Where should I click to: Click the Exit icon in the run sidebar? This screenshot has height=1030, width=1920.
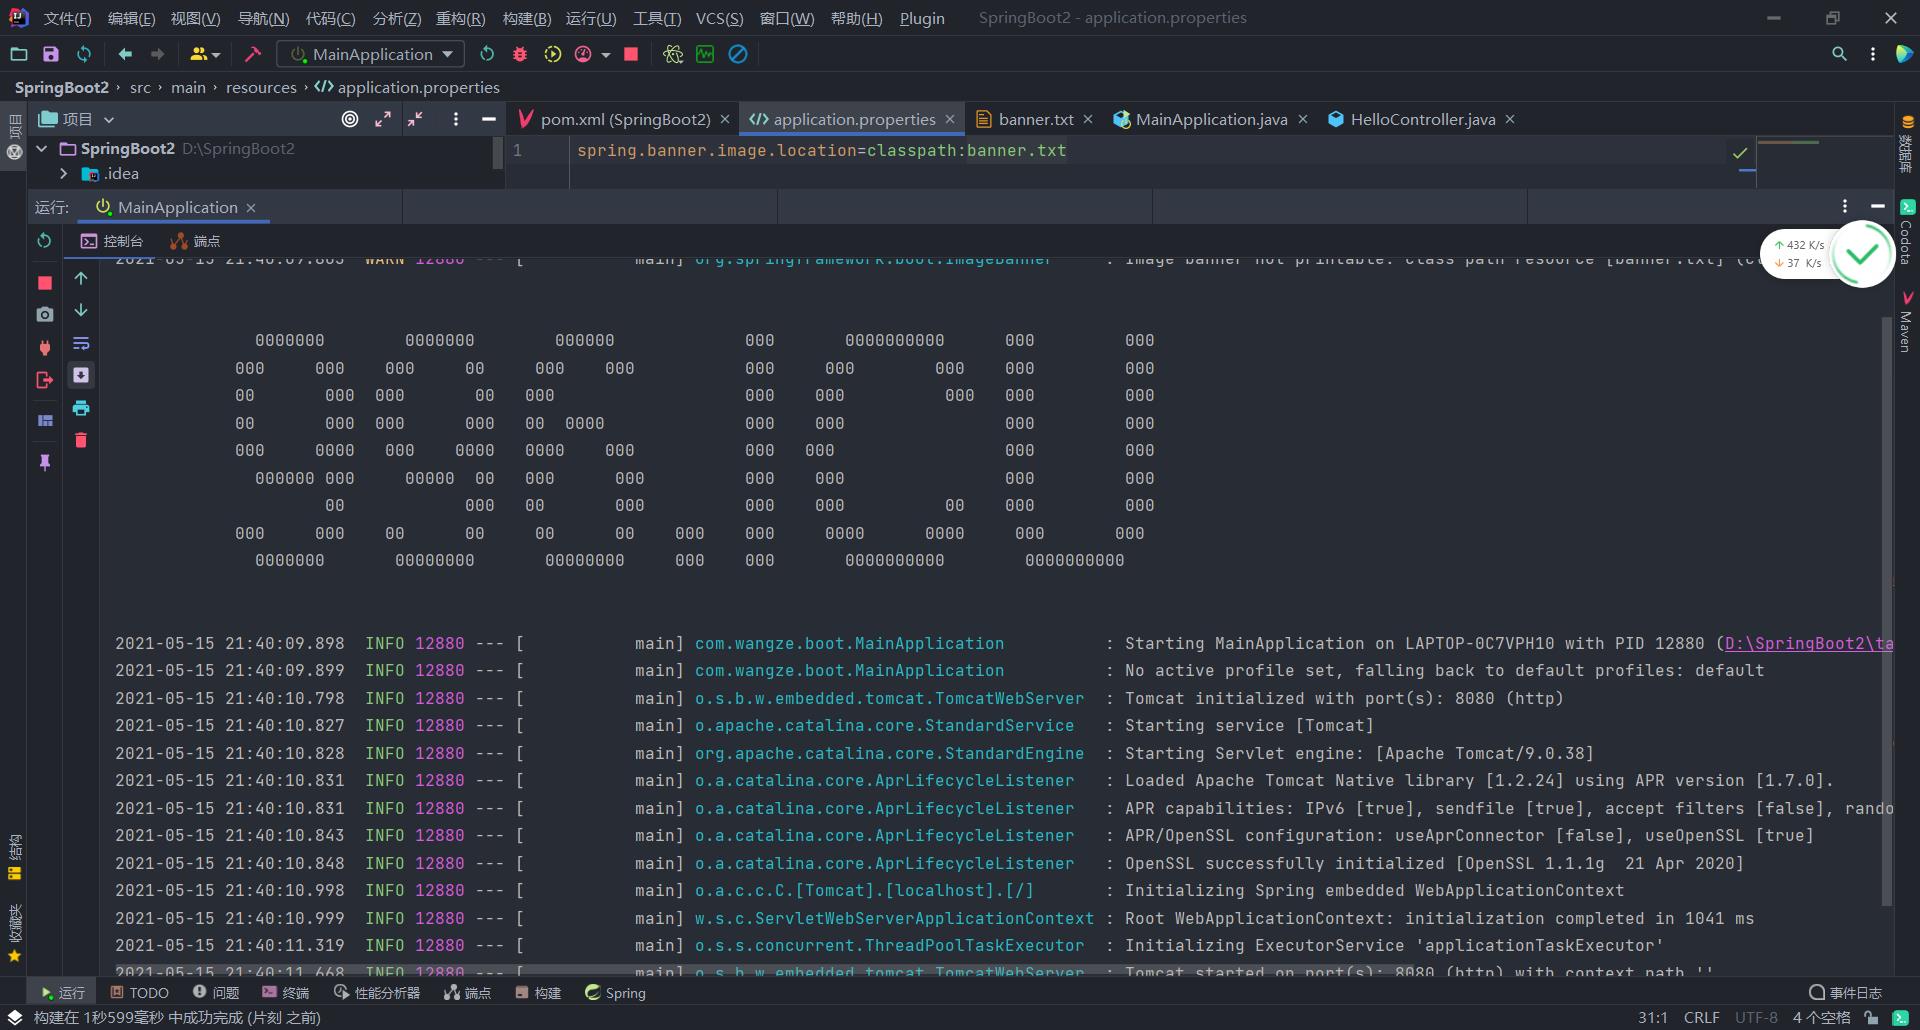(x=44, y=380)
